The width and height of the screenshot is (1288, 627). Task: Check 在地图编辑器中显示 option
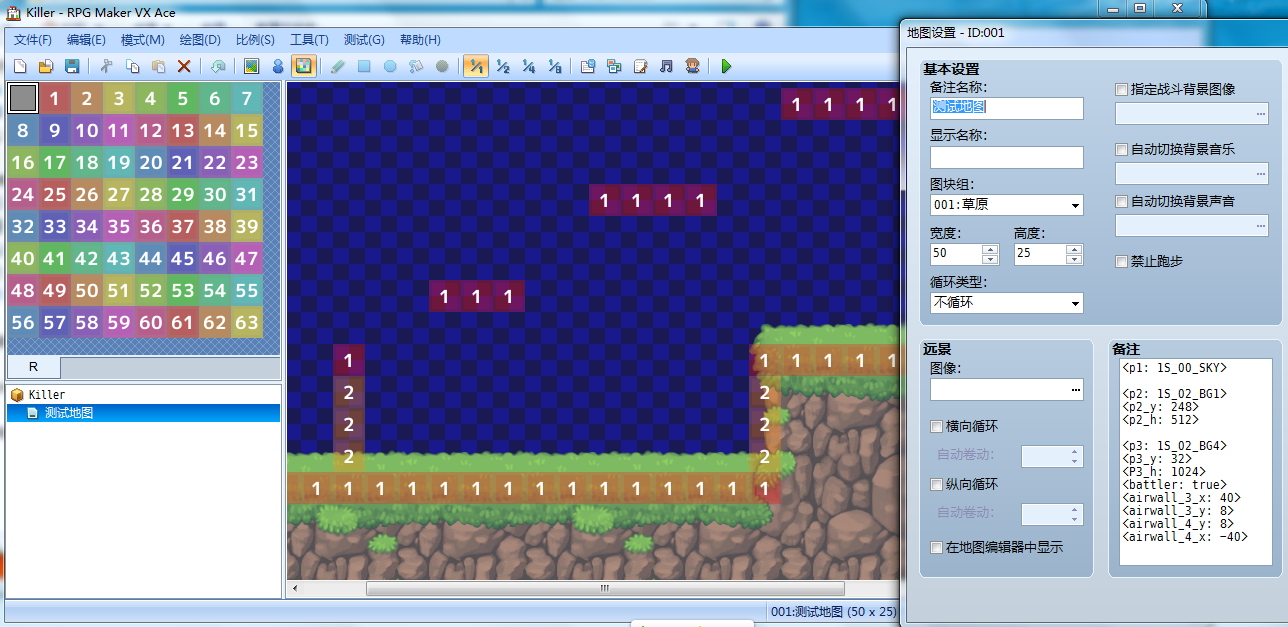pyautogui.click(x=937, y=547)
